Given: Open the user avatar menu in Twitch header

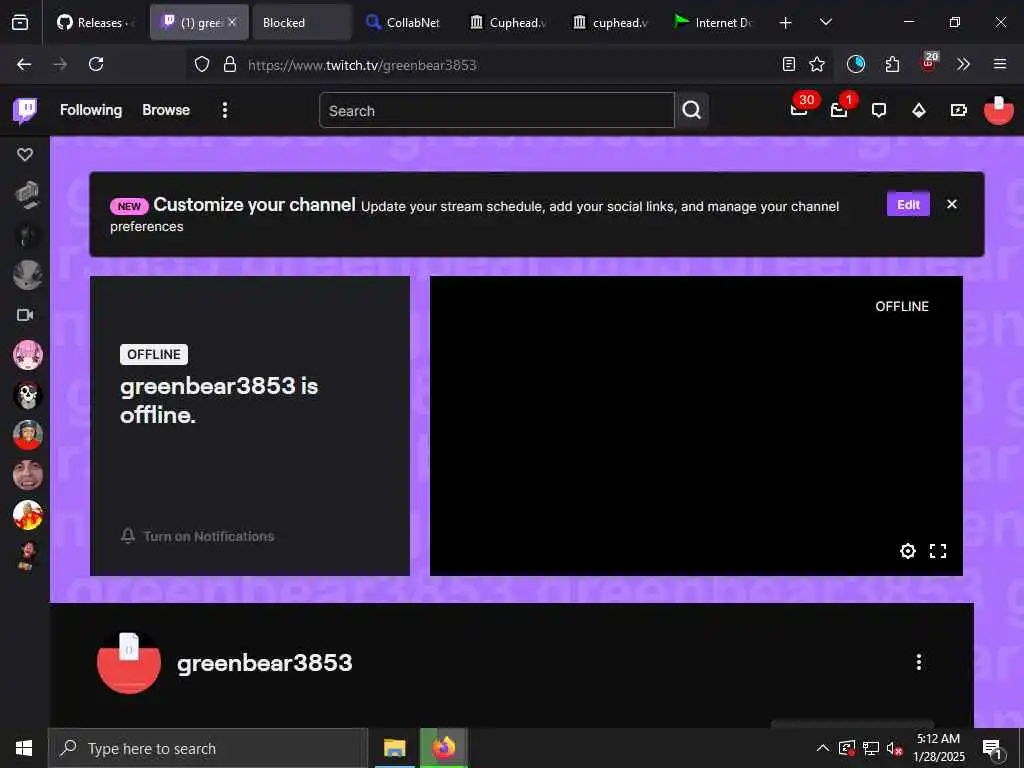Looking at the screenshot, I should coord(999,110).
